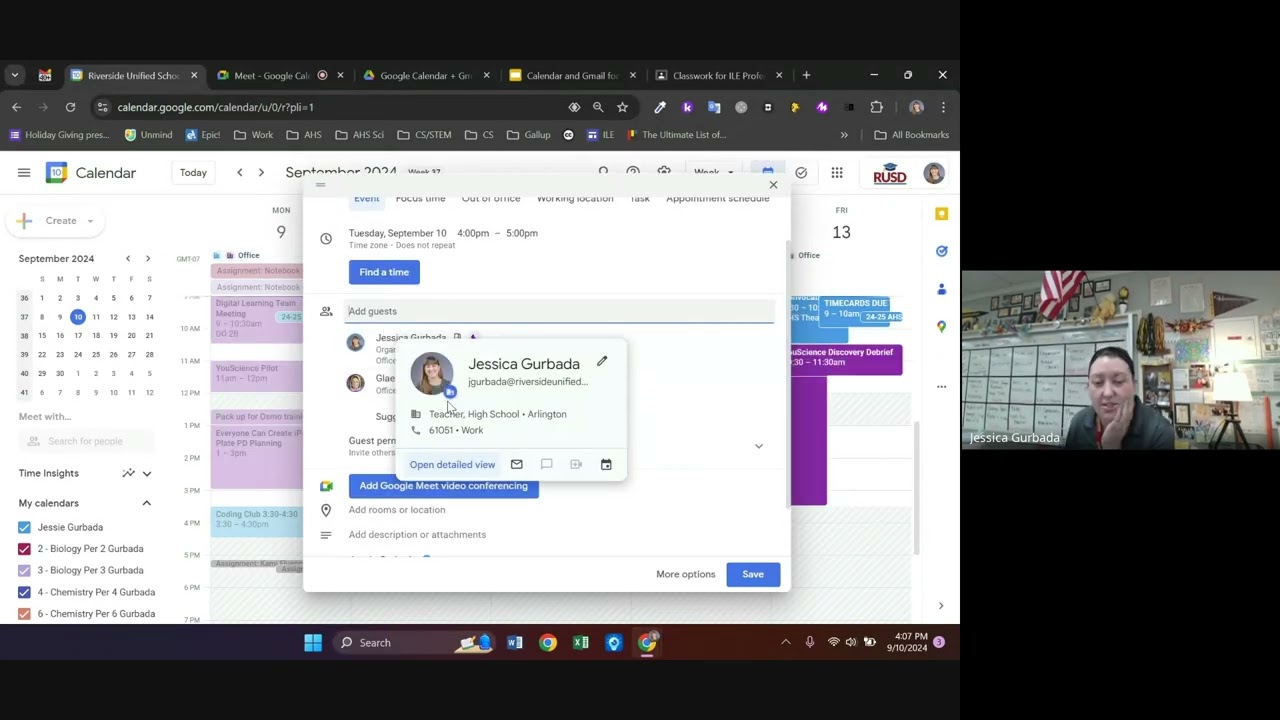The image size is (1280, 720).
Task: Show hidden system tray icons
Action: (x=786, y=643)
